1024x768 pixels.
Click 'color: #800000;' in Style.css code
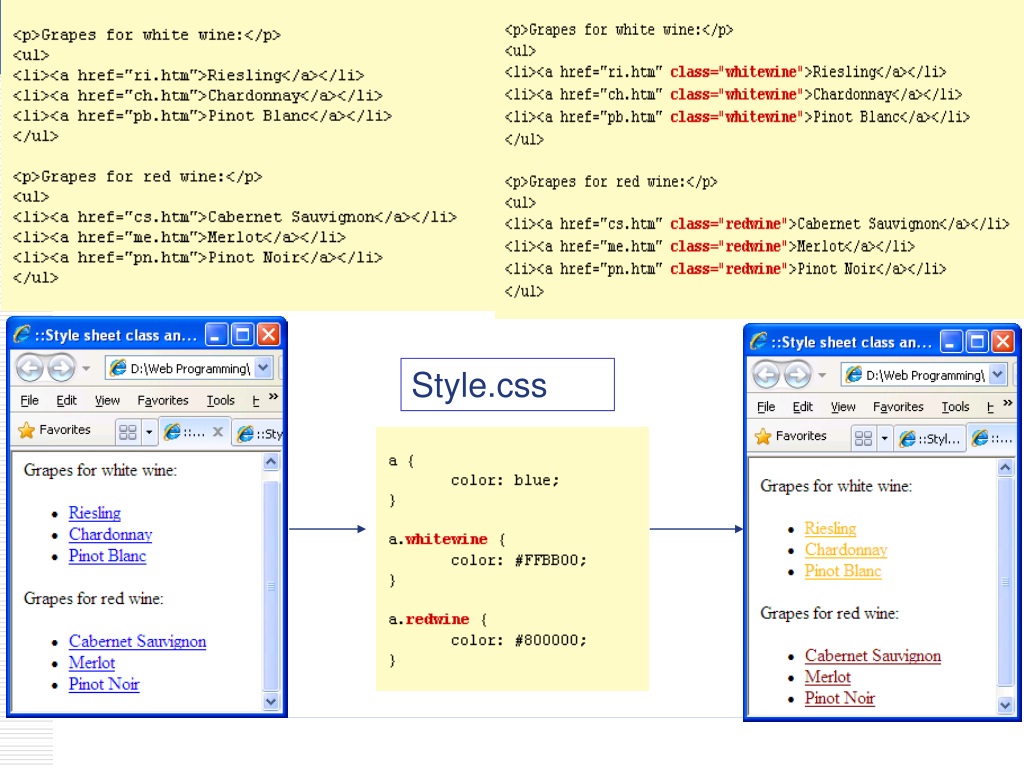click(519, 641)
